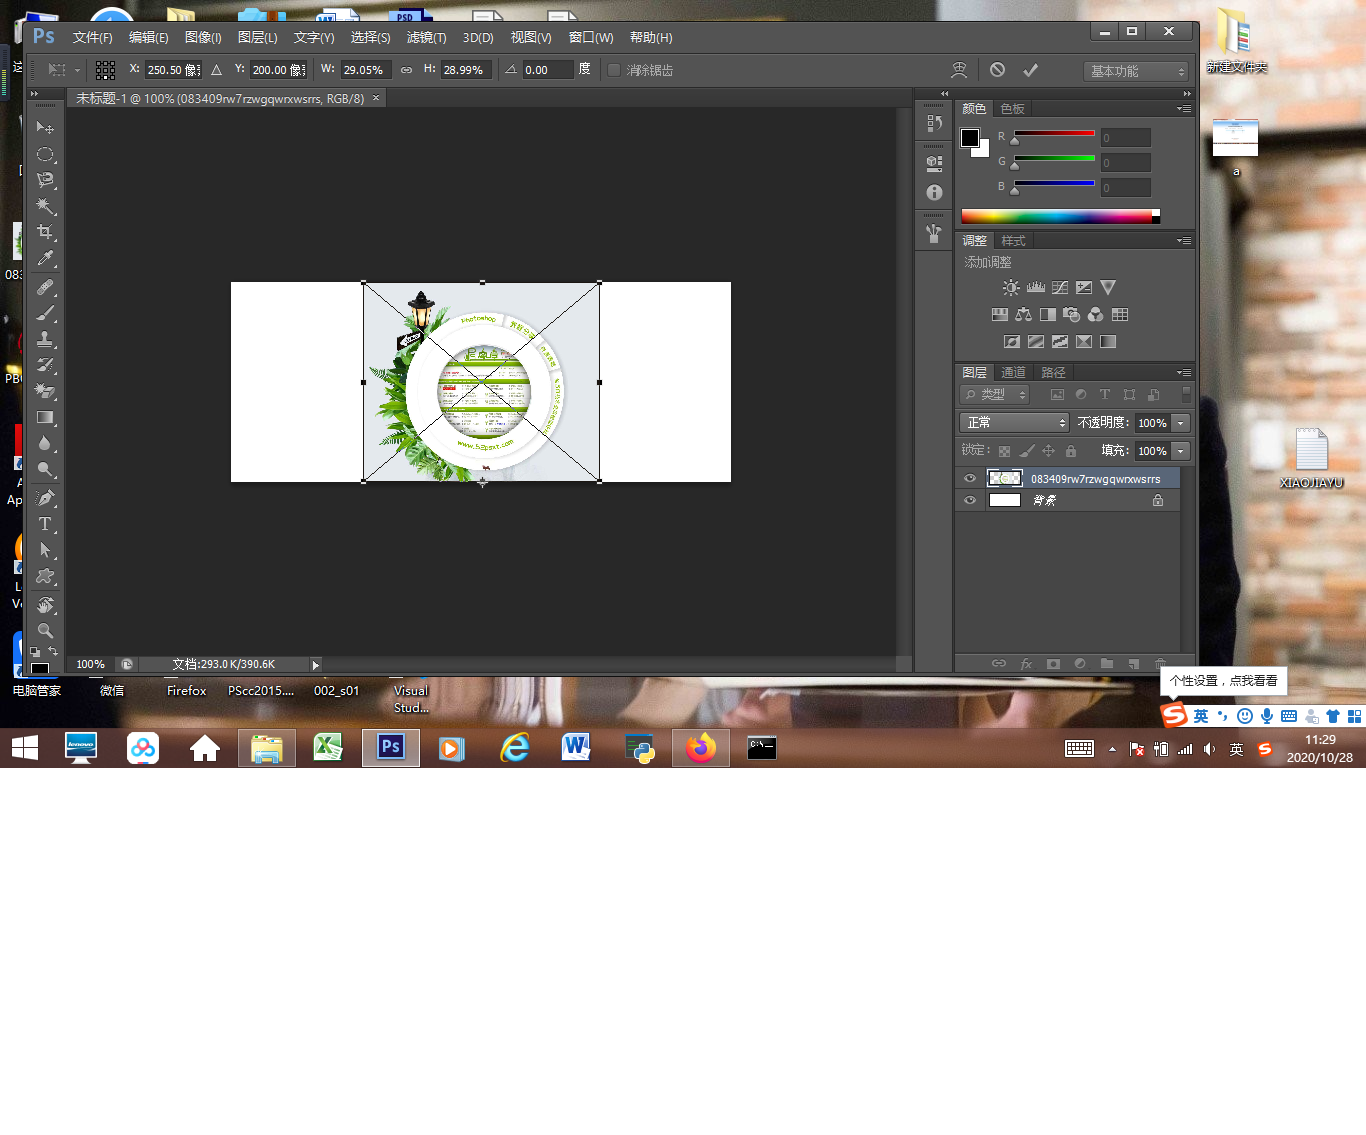The image size is (1366, 1135).
Task: Open the 滤镜(T) menu
Action: (x=426, y=38)
